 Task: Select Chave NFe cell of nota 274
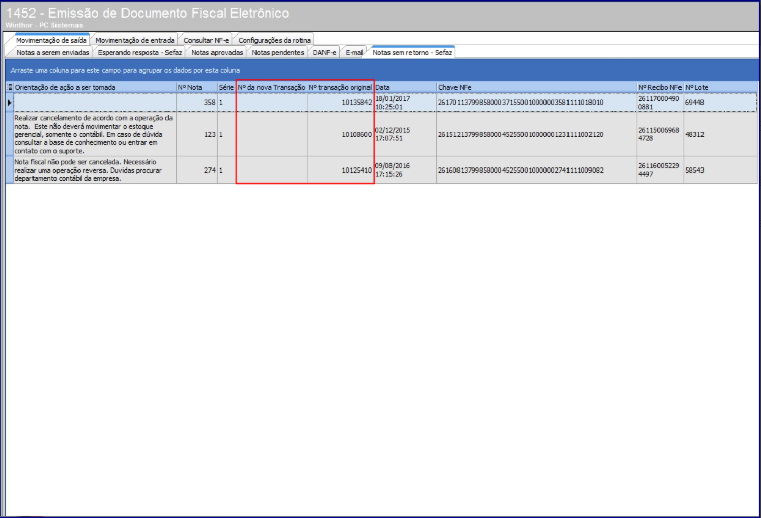pos(536,170)
